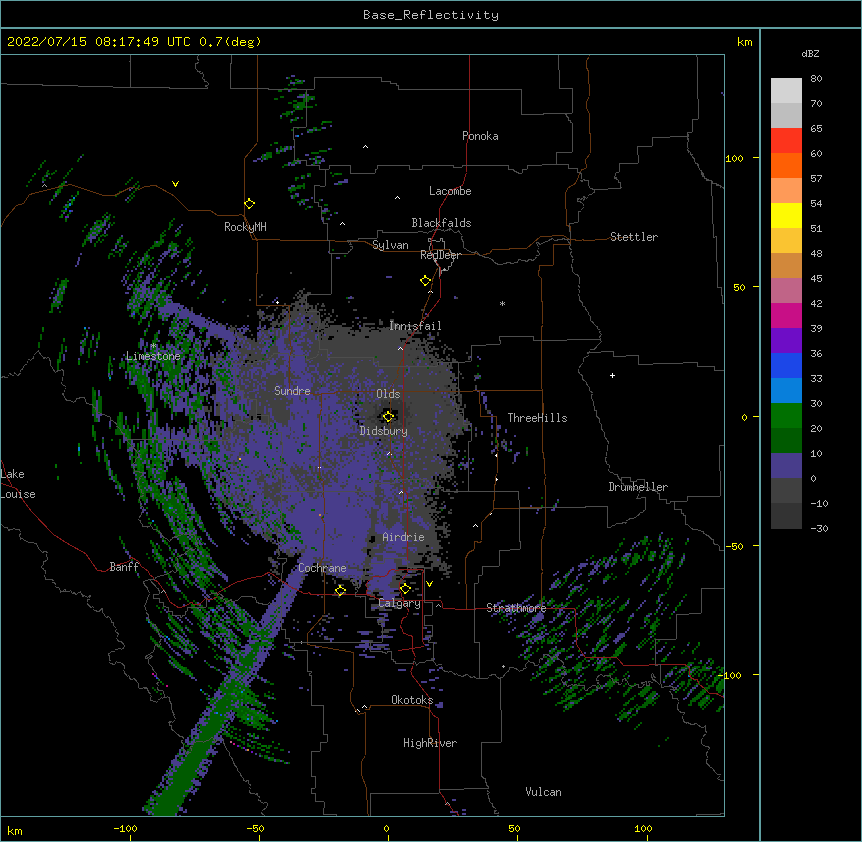The height and width of the screenshot is (842, 862).
Task: Click the white asterisk marker east of Innisfail
Action: (502, 303)
